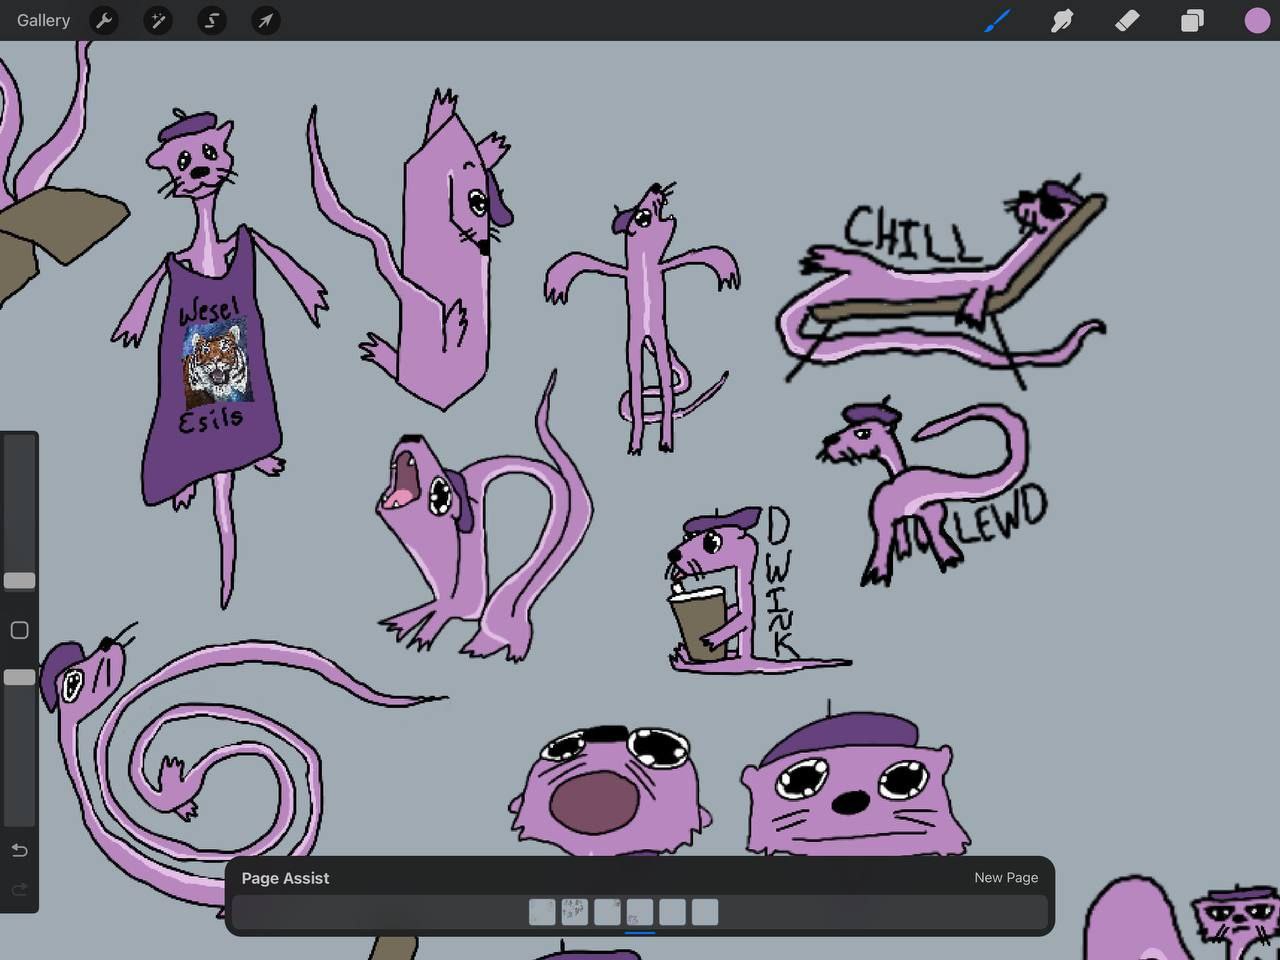Viewport: 1280px width, 960px height.
Task: Open the Layers panel
Action: tap(1192, 20)
